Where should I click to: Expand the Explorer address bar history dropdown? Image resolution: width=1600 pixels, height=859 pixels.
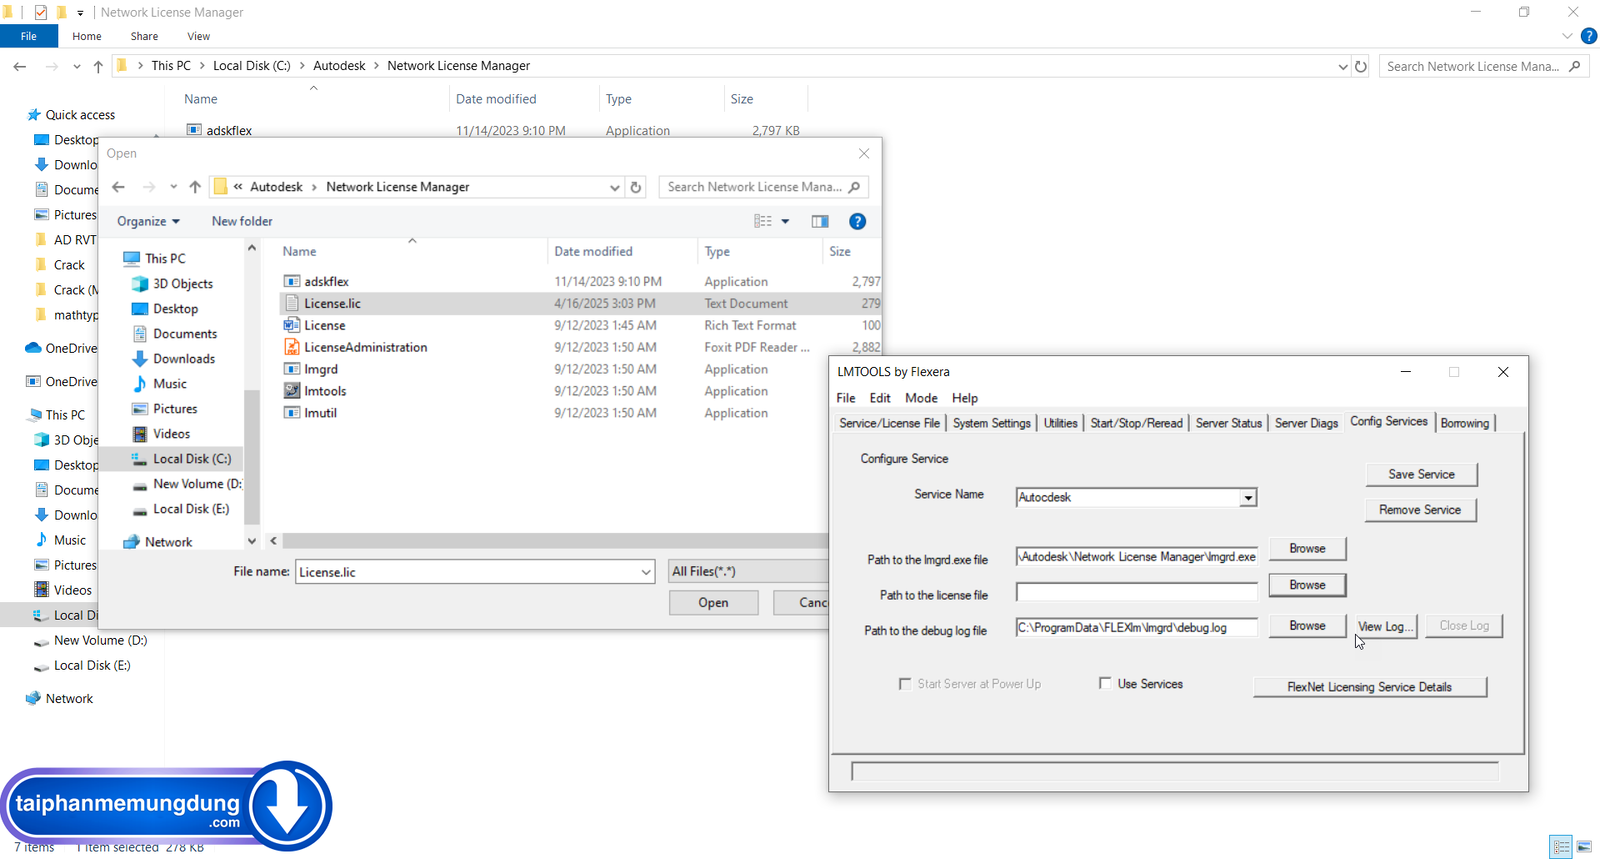(x=1342, y=66)
